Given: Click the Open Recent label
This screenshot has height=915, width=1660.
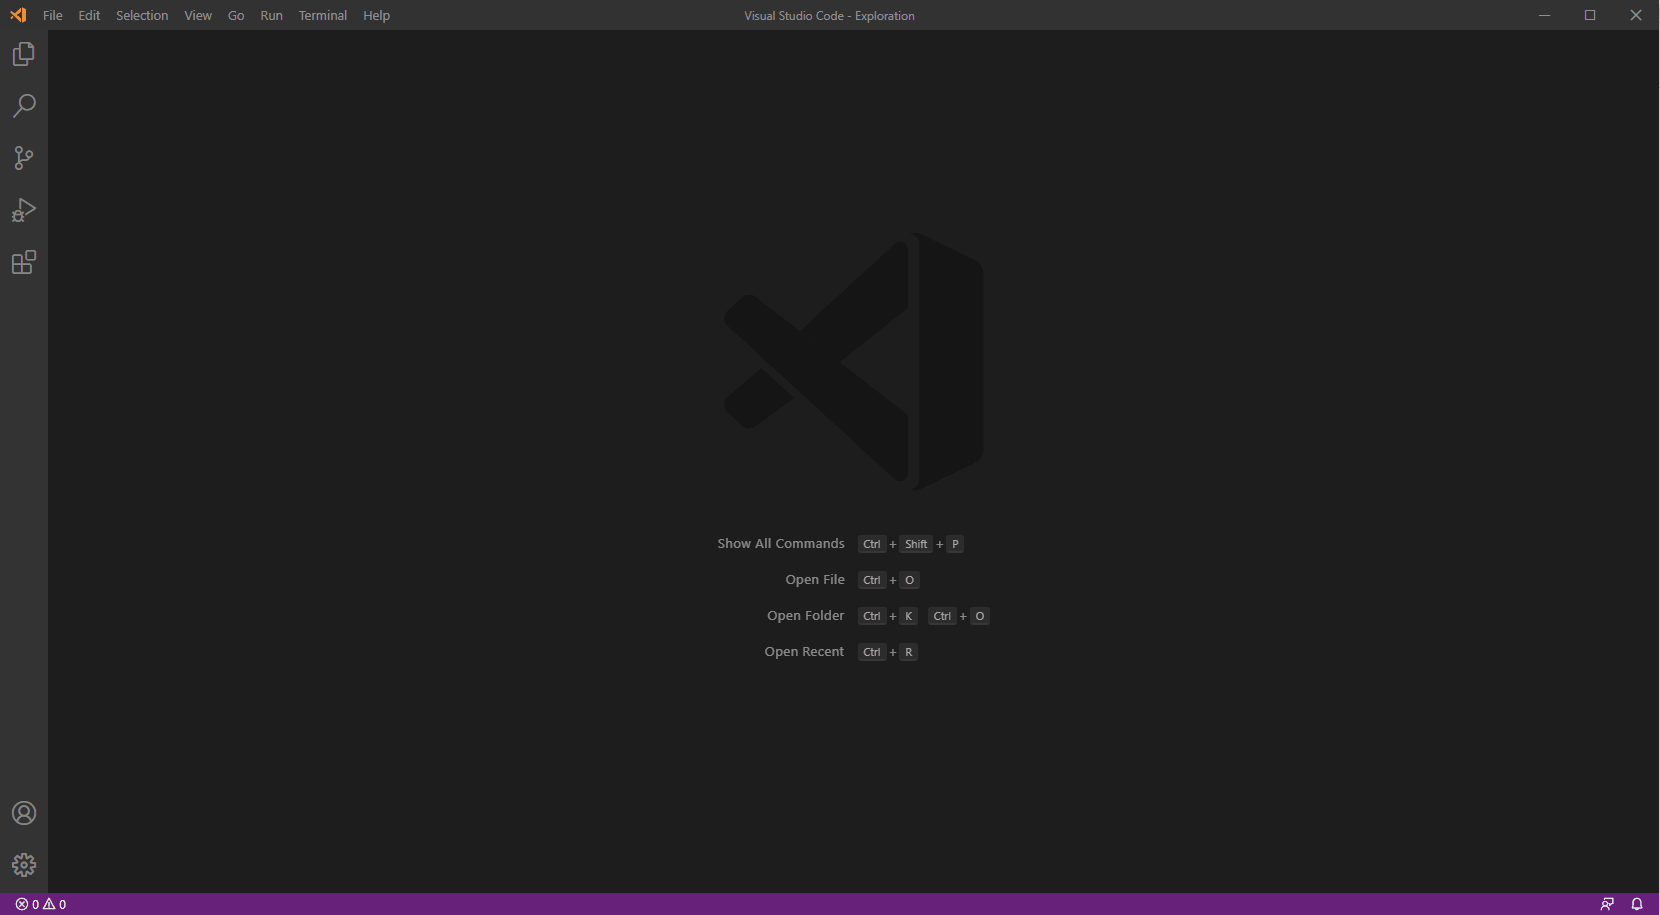Looking at the screenshot, I should [x=804, y=652].
